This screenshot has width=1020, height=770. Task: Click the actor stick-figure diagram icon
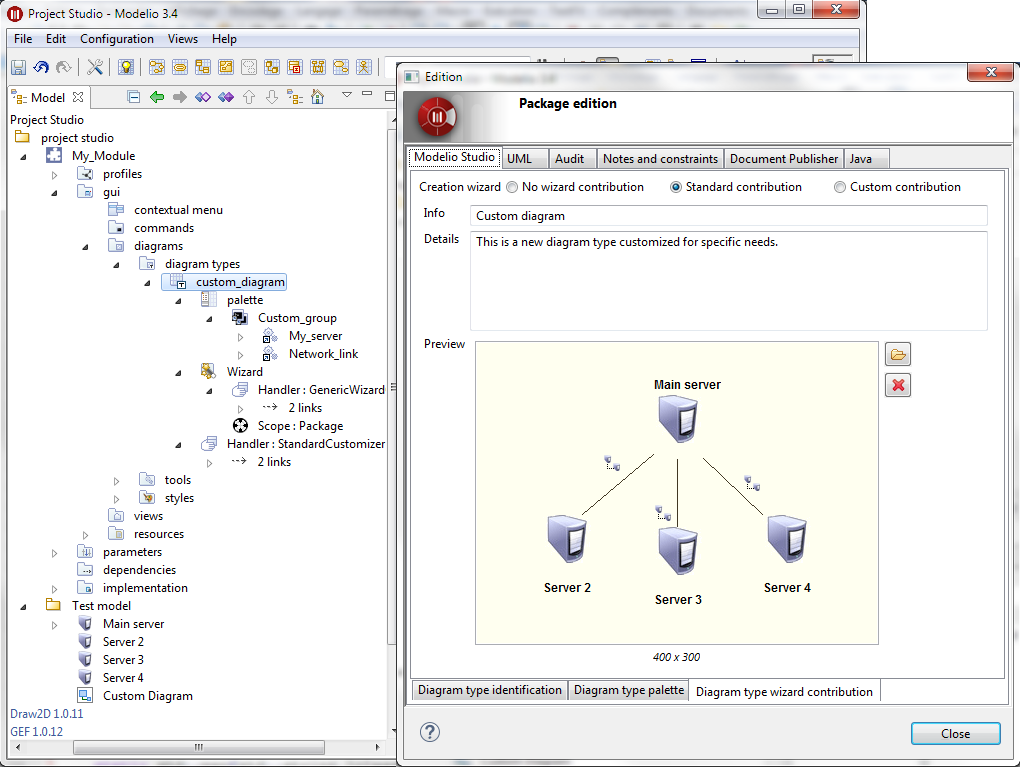click(x=364, y=67)
